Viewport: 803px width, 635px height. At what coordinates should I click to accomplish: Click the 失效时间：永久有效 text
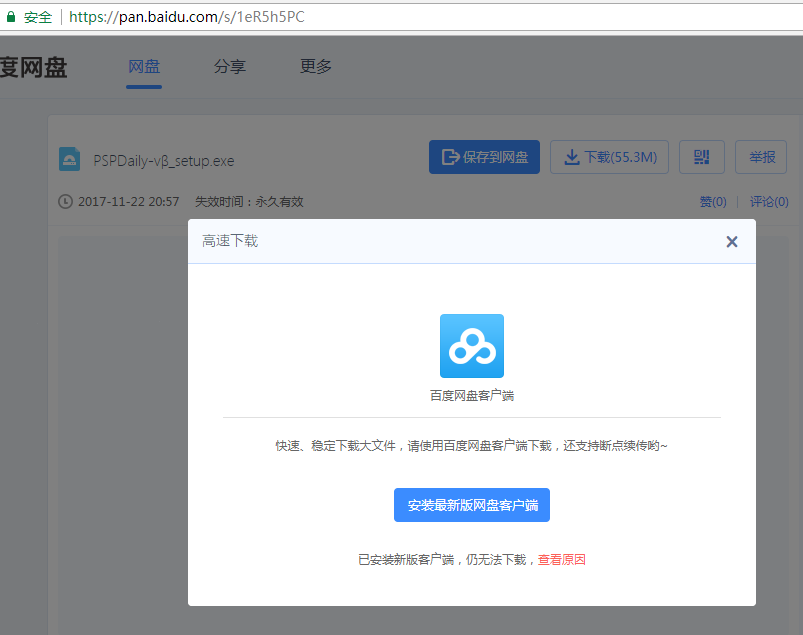(x=249, y=202)
